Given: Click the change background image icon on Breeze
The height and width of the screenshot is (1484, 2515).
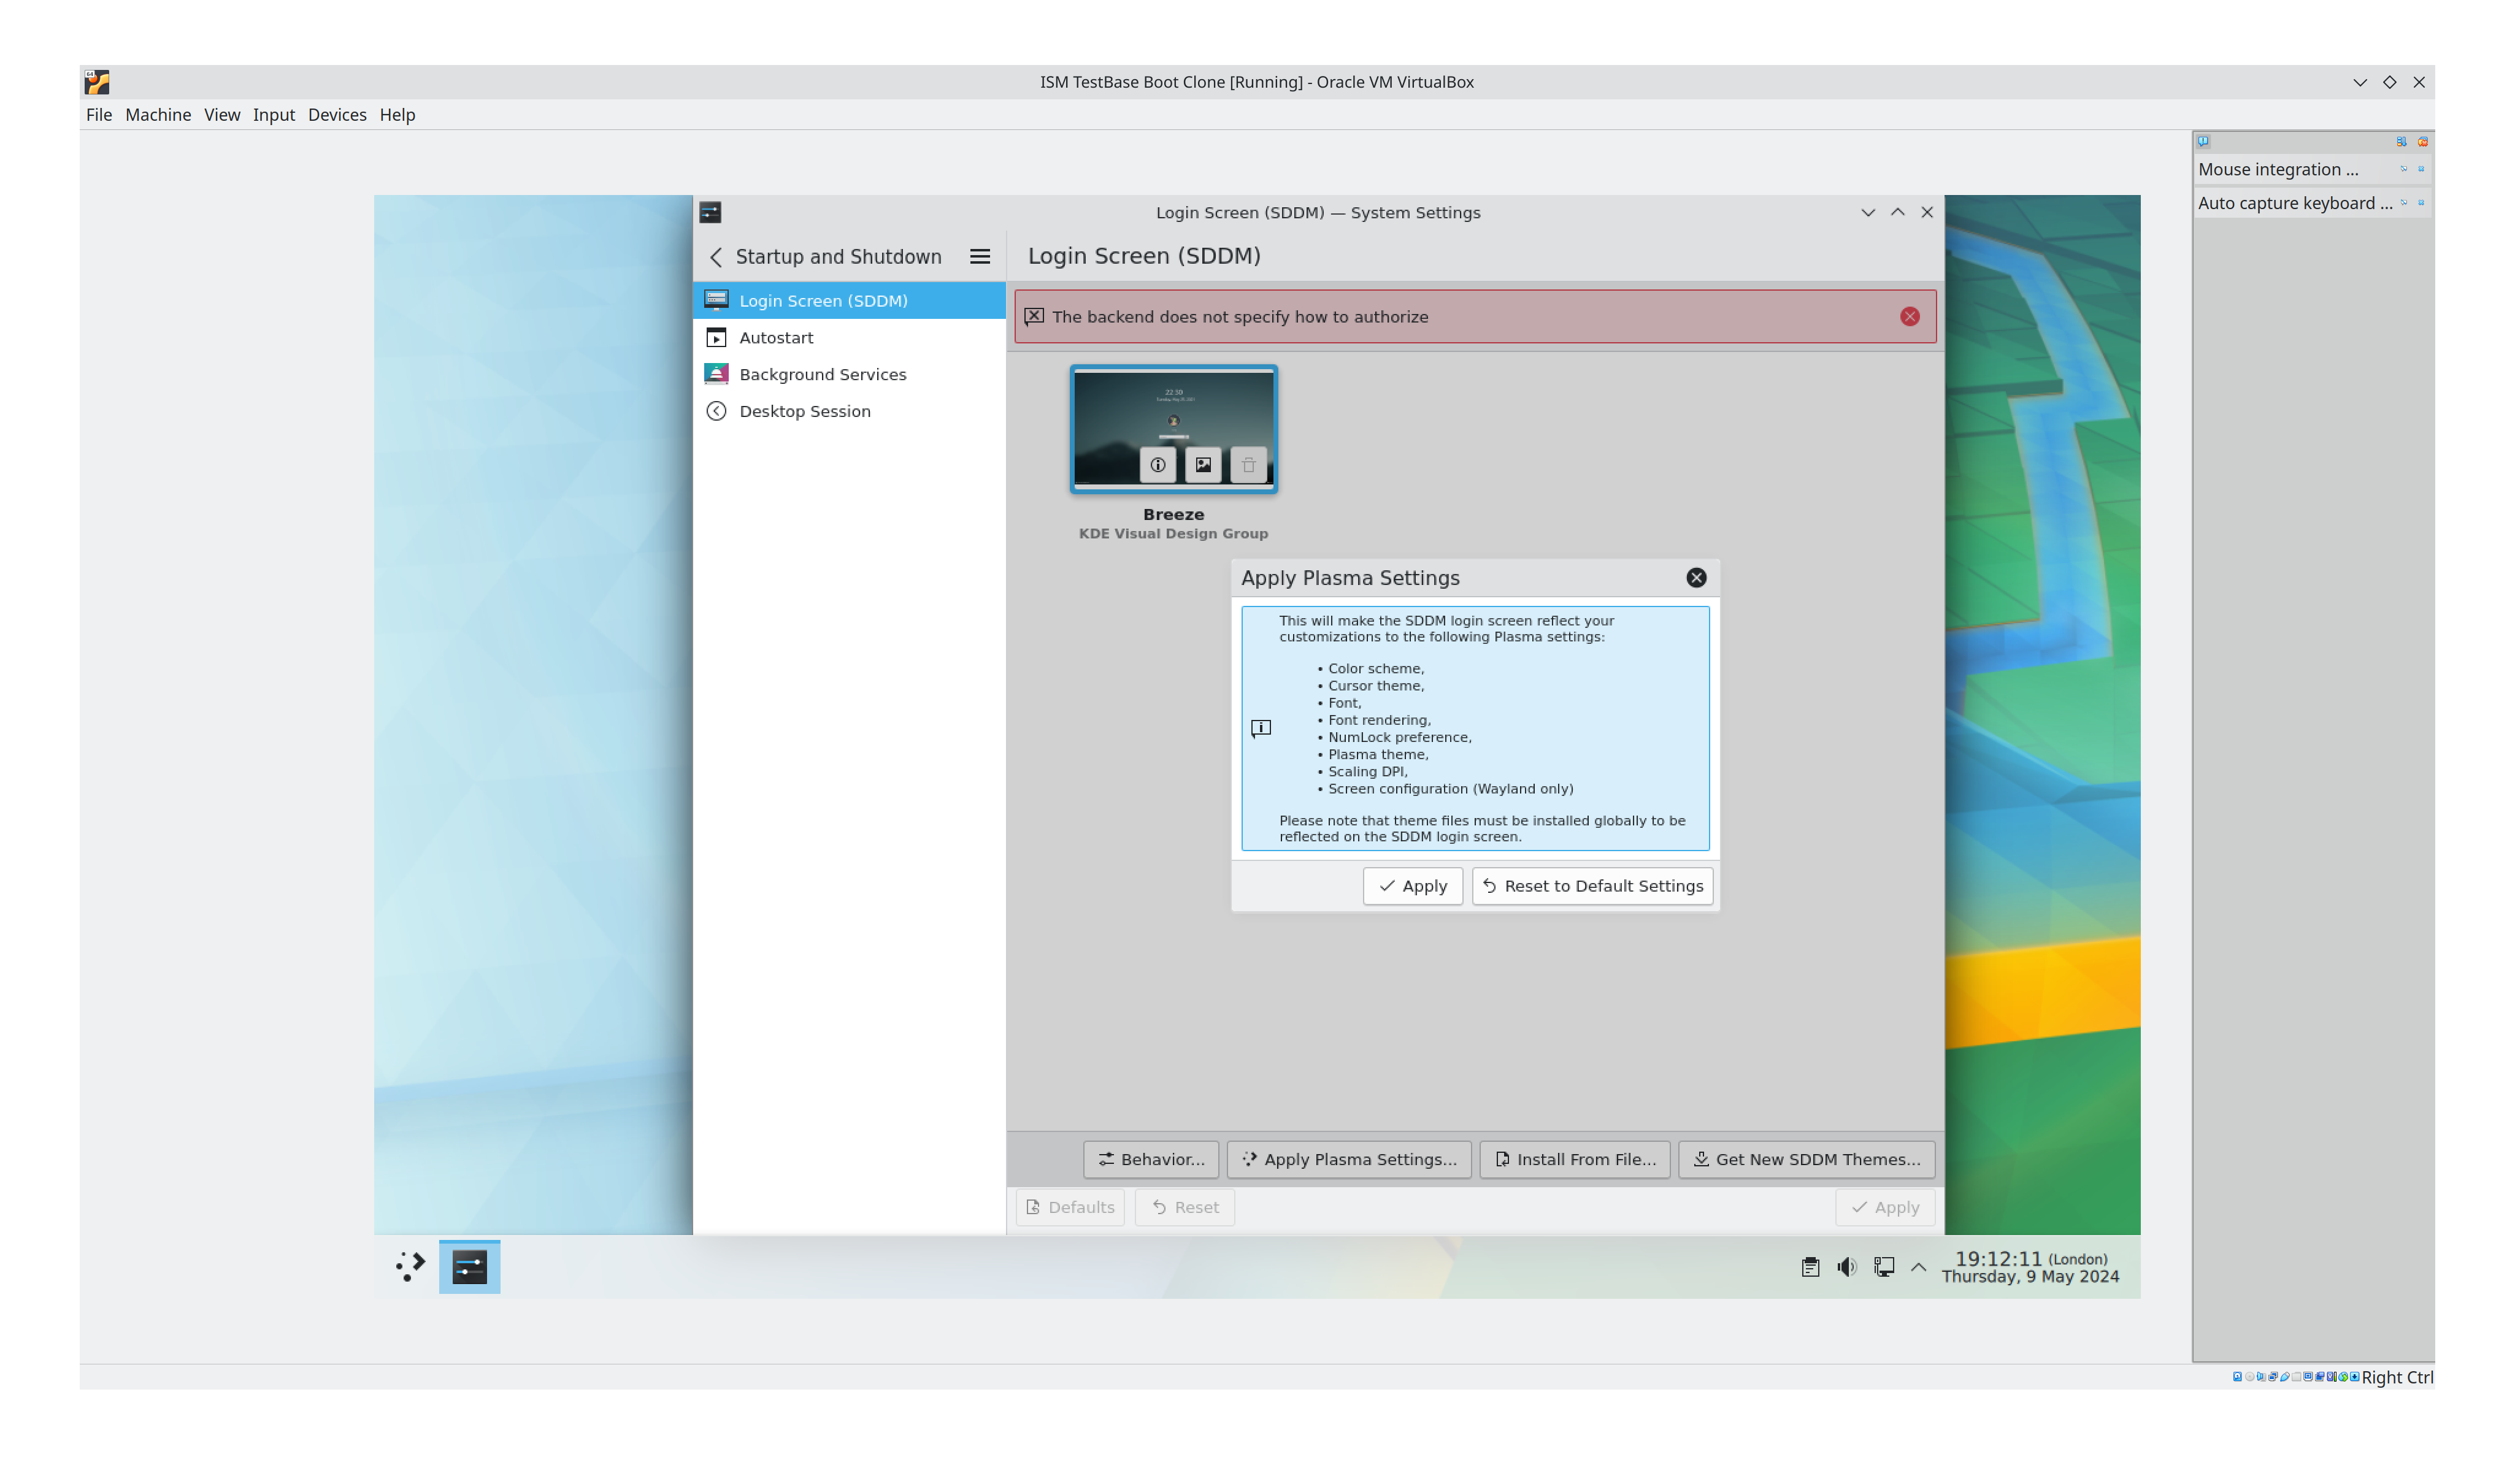Looking at the screenshot, I should (1203, 465).
